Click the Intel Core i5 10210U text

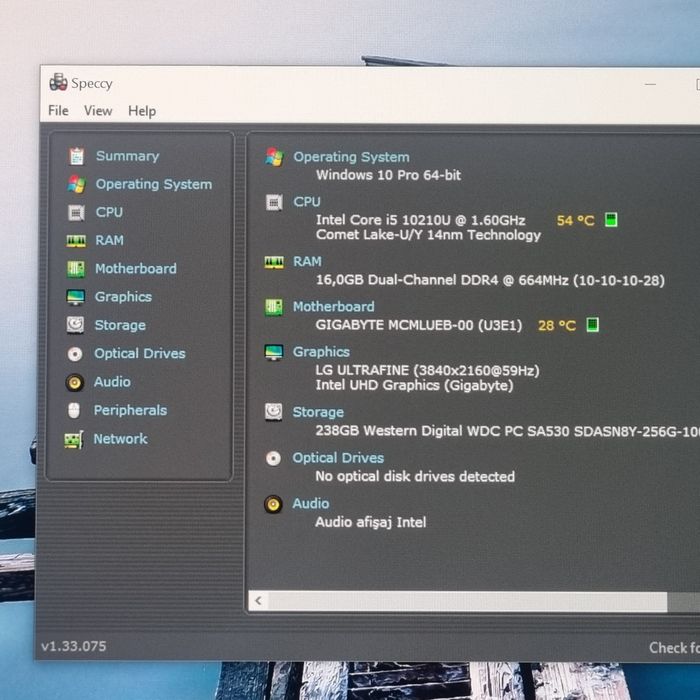[421, 220]
